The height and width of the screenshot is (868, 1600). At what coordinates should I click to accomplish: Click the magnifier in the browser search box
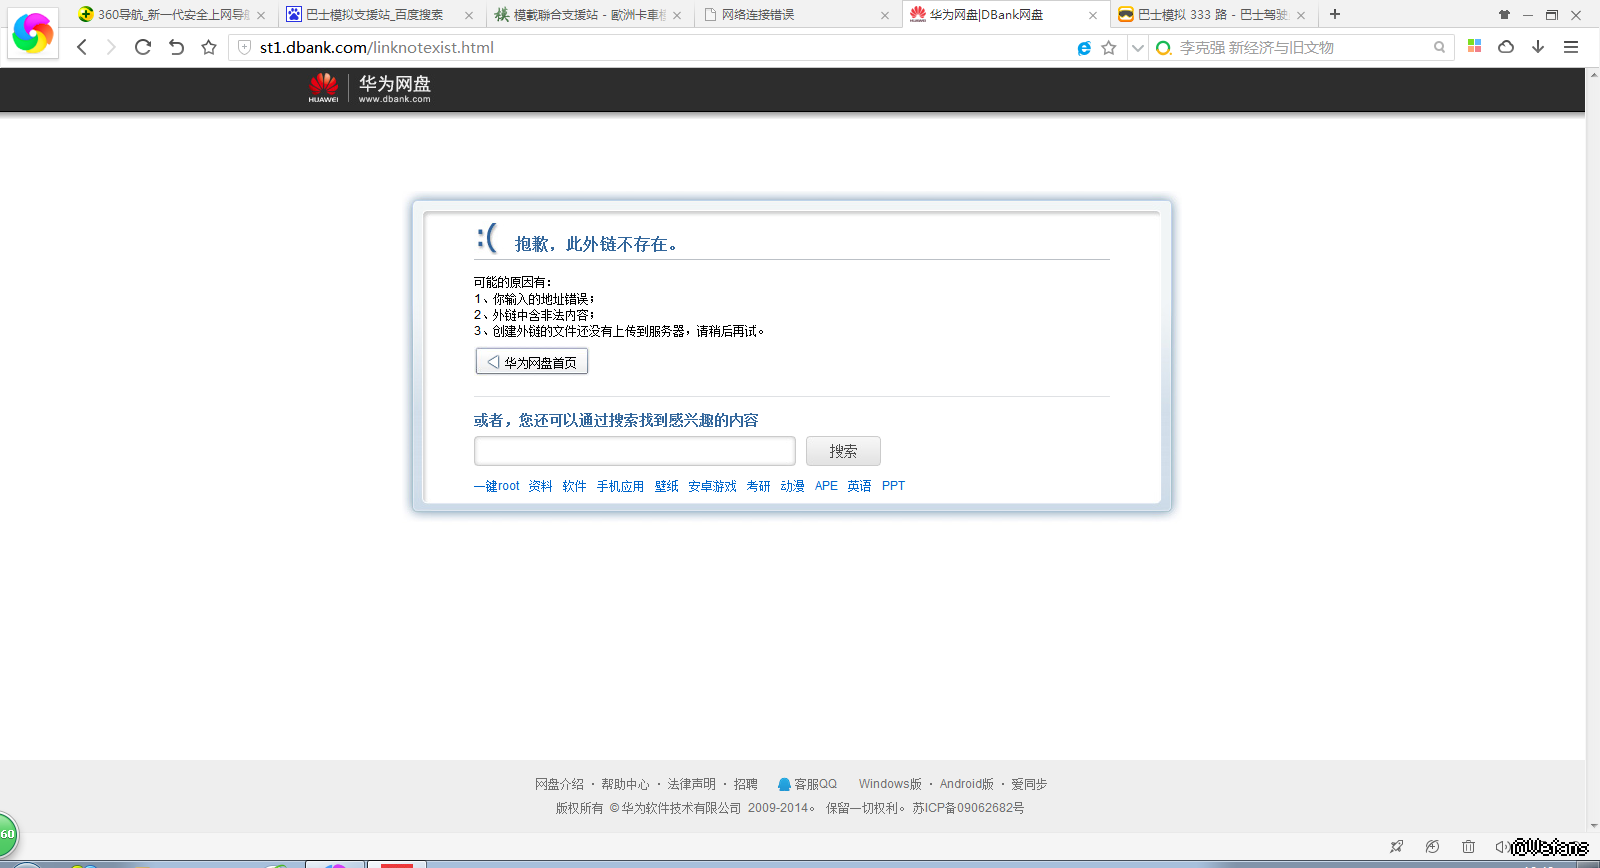(1440, 47)
